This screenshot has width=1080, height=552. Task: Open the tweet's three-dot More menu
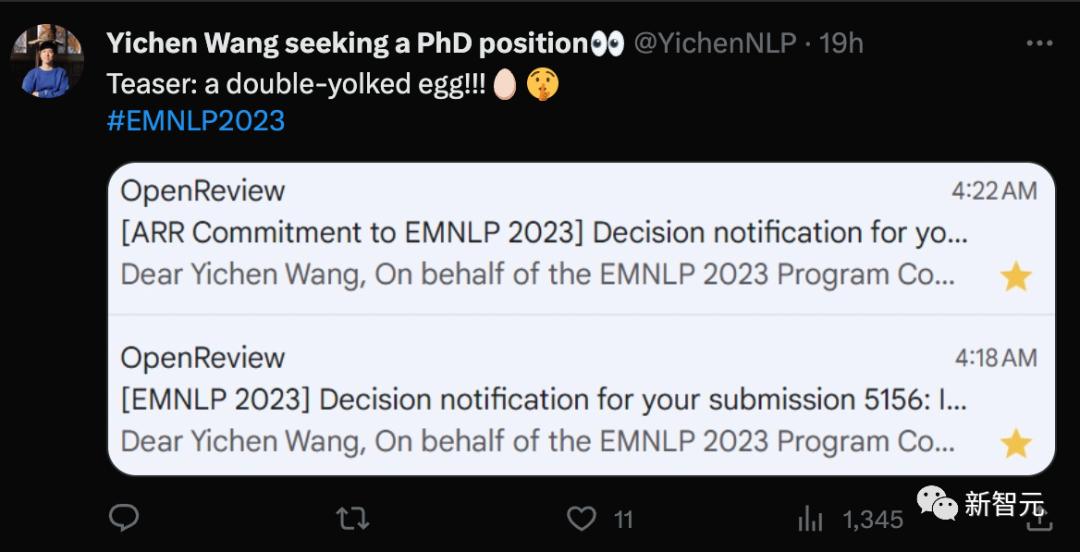point(1040,44)
